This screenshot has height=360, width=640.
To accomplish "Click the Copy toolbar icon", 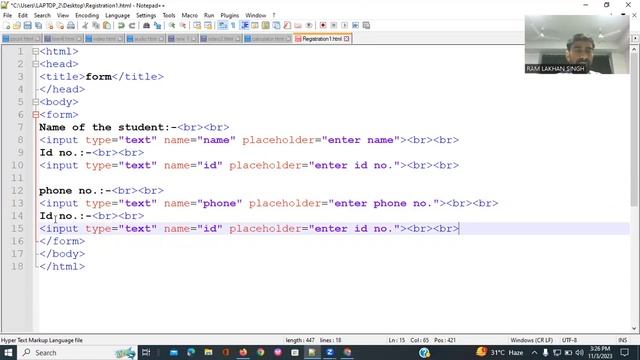I will [x=96, y=25].
